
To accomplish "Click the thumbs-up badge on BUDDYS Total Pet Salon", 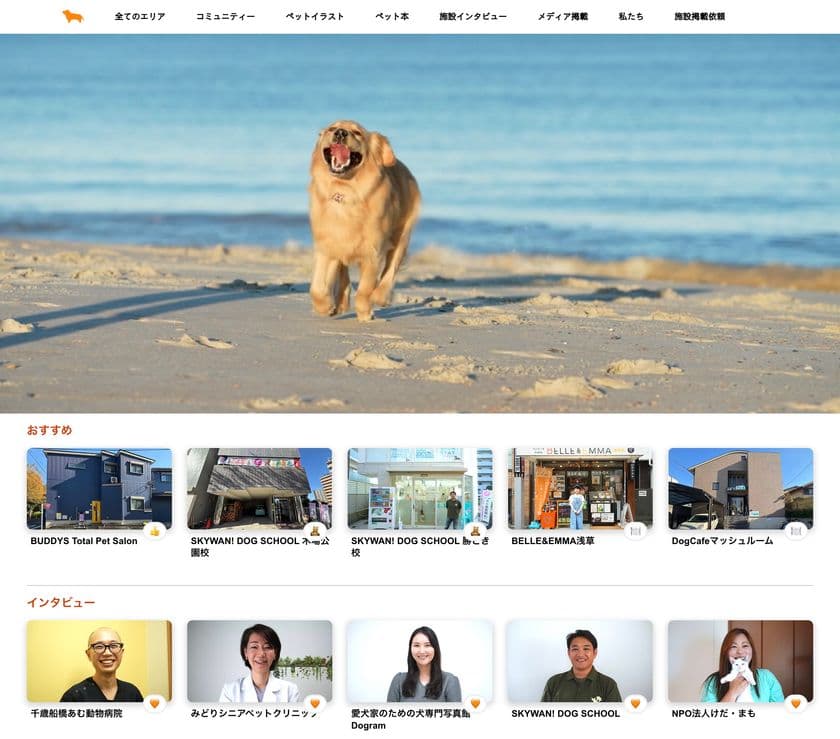I will [x=155, y=532].
